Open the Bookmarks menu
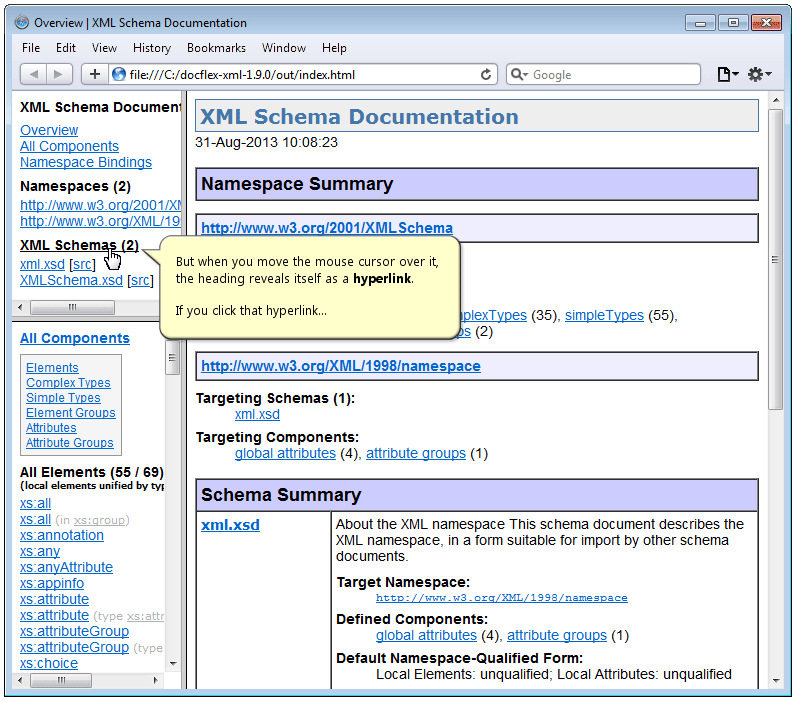The image size is (796, 702). click(x=216, y=47)
